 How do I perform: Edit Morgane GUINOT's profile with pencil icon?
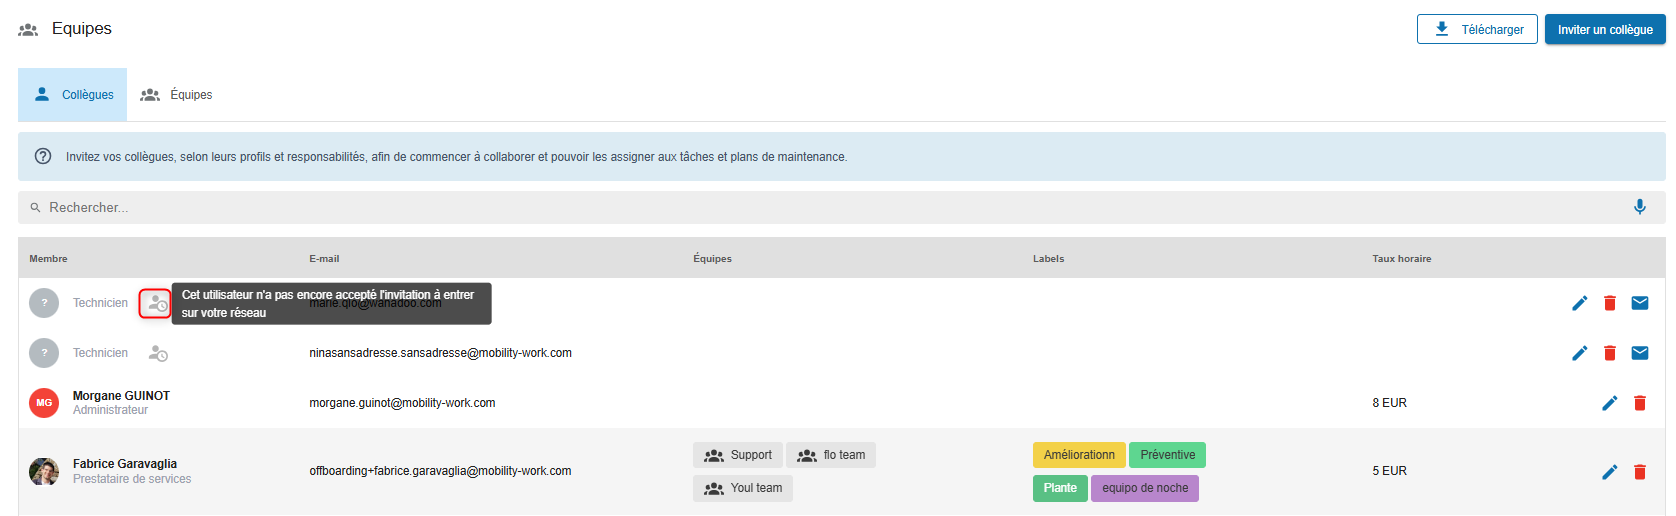(x=1609, y=403)
